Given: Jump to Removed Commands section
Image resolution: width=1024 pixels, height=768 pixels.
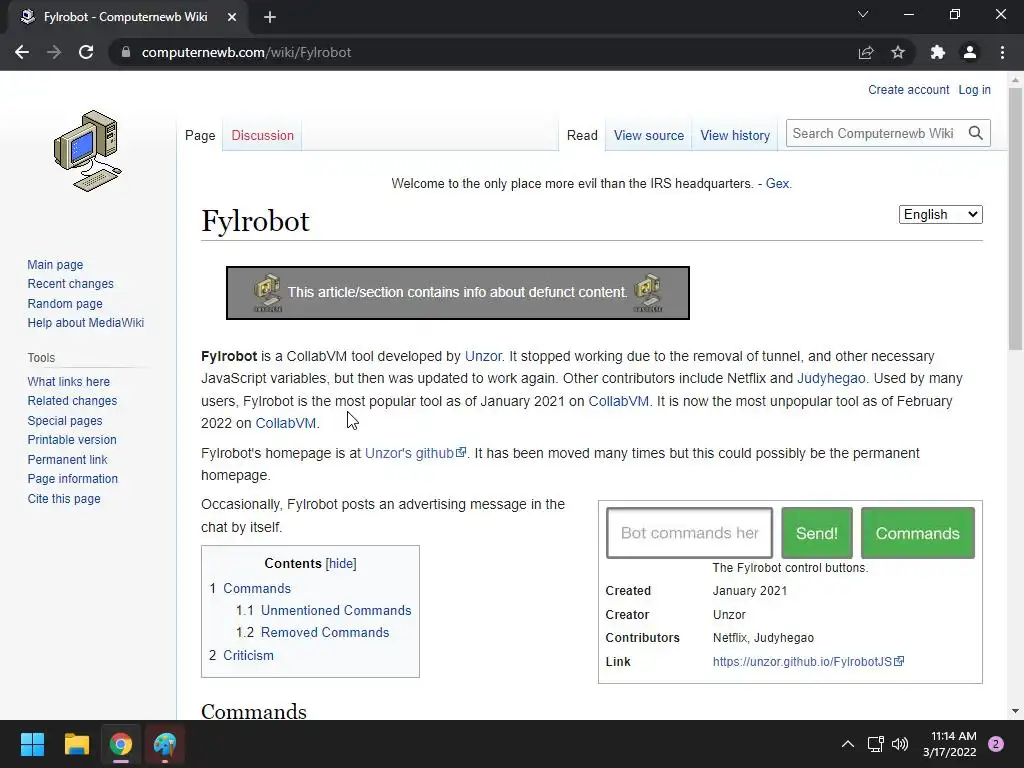Looking at the screenshot, I should 325,632.
